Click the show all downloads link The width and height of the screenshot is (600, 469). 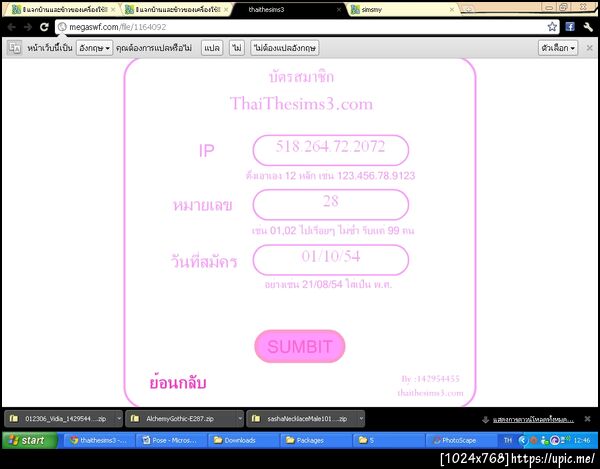pyautogui.click(x=533, y=420)
